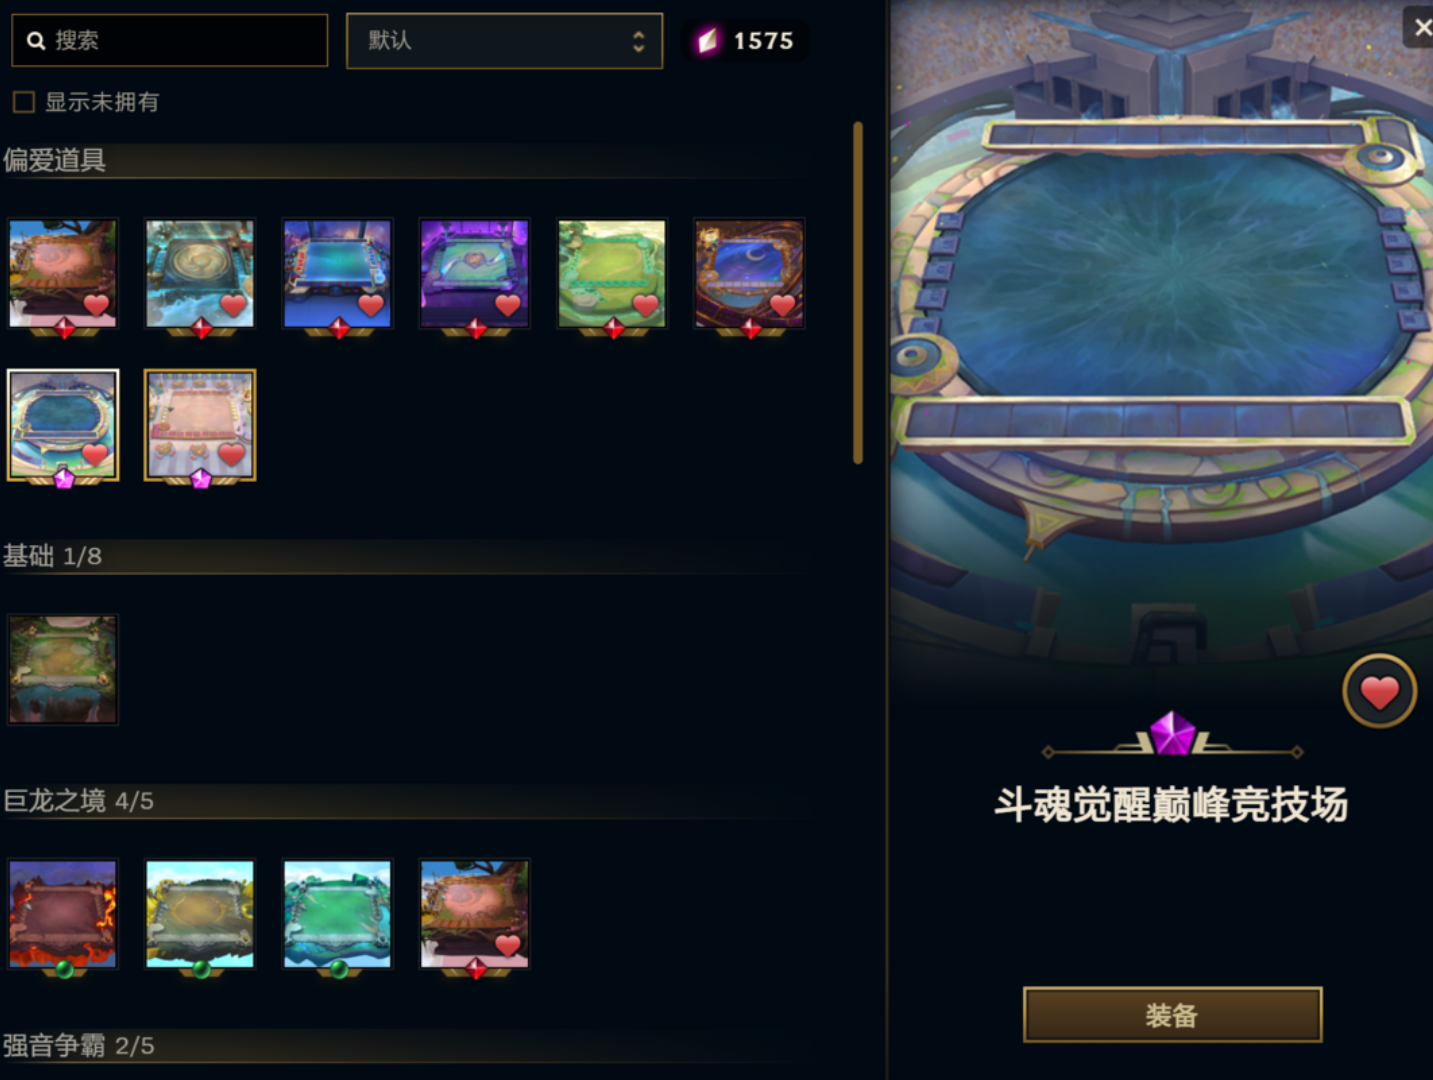
Task: Enable the 显示未拥有 checkbox
Action: (24, 102)
